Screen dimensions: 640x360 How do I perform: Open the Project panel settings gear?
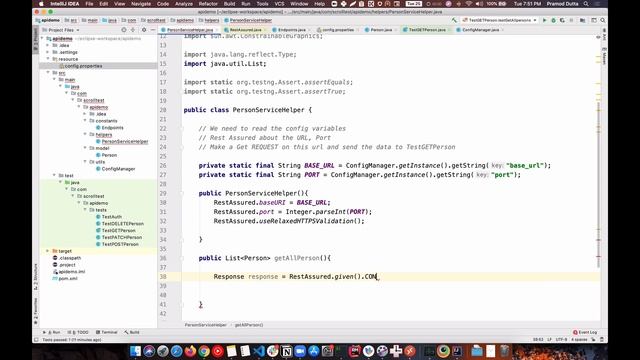(x=144, y=30)
